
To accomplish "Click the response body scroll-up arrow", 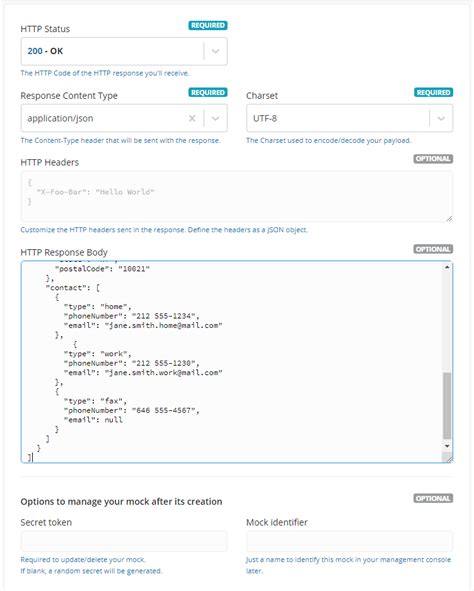I will pyautogui.click(x=447, y=267).
